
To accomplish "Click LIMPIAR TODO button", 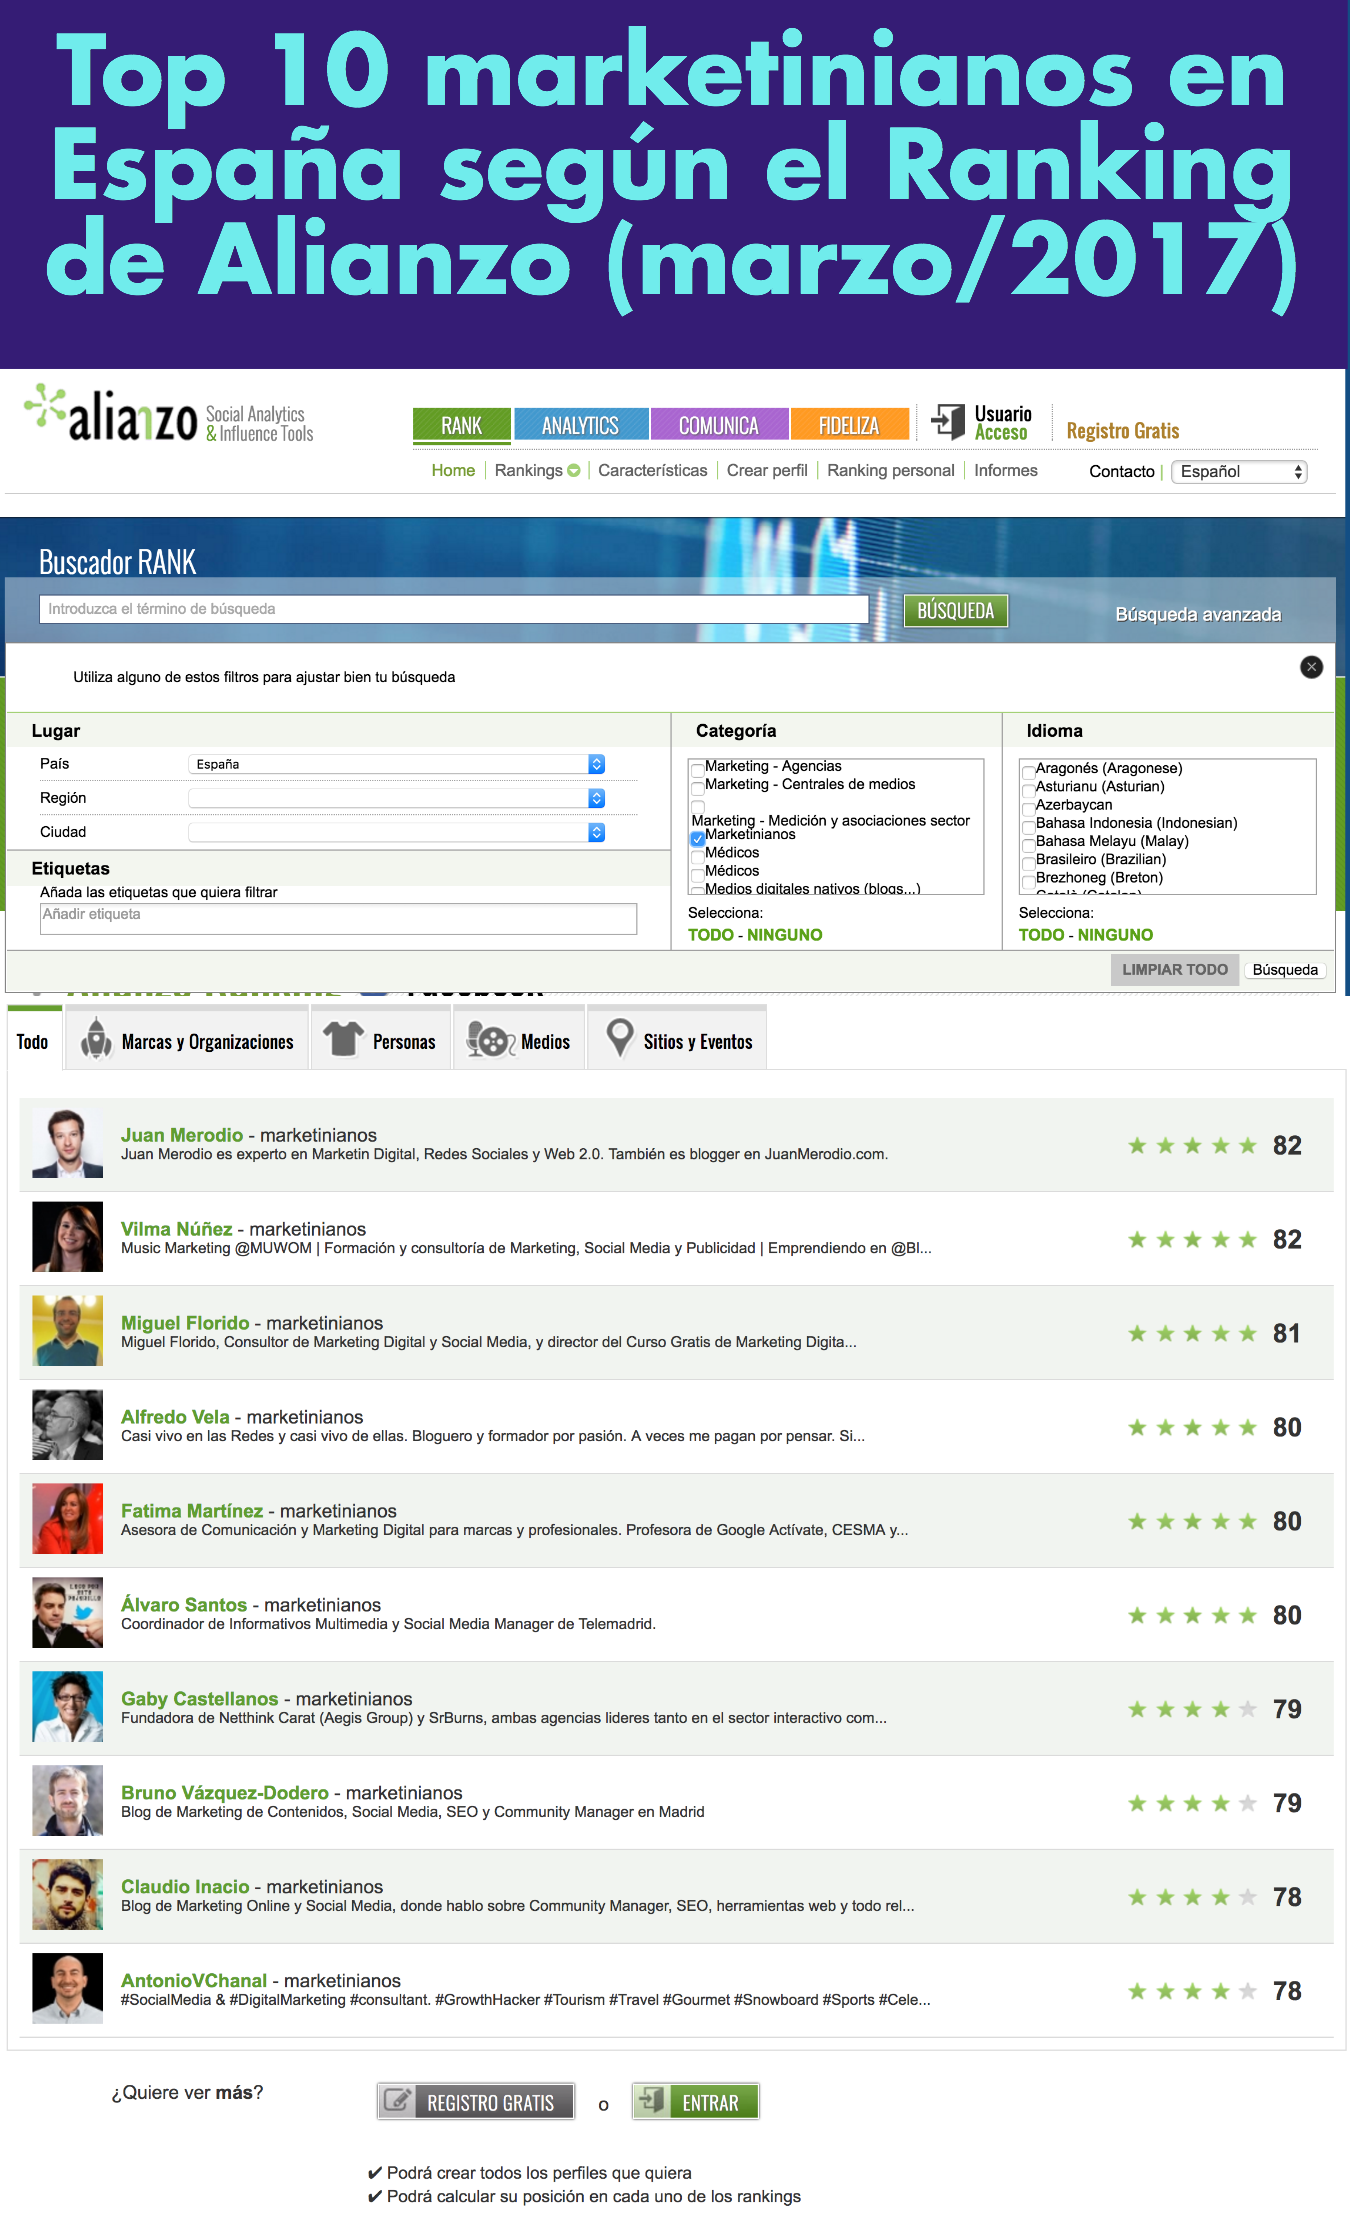I will tap(1175, 970).
